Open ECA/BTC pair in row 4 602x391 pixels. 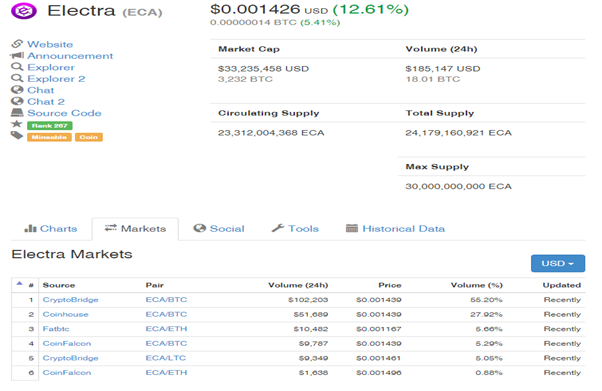coord(166,343)
